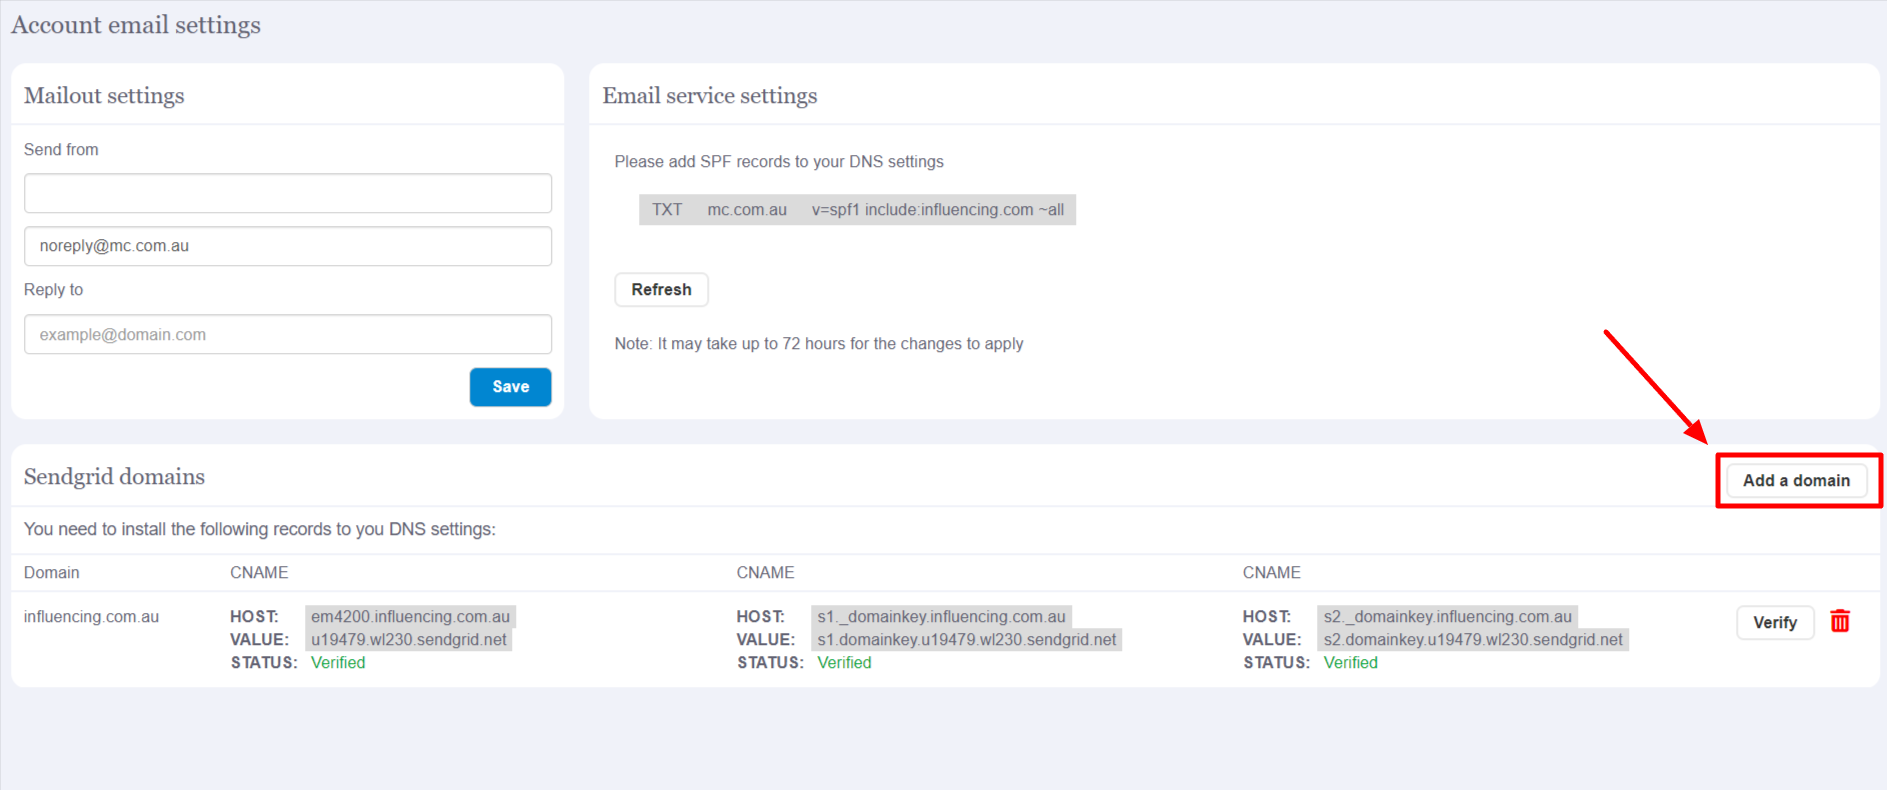Refresh the SPF record status
The height and width of the screenshot is (790, 1887).
(x=661, y=290)
